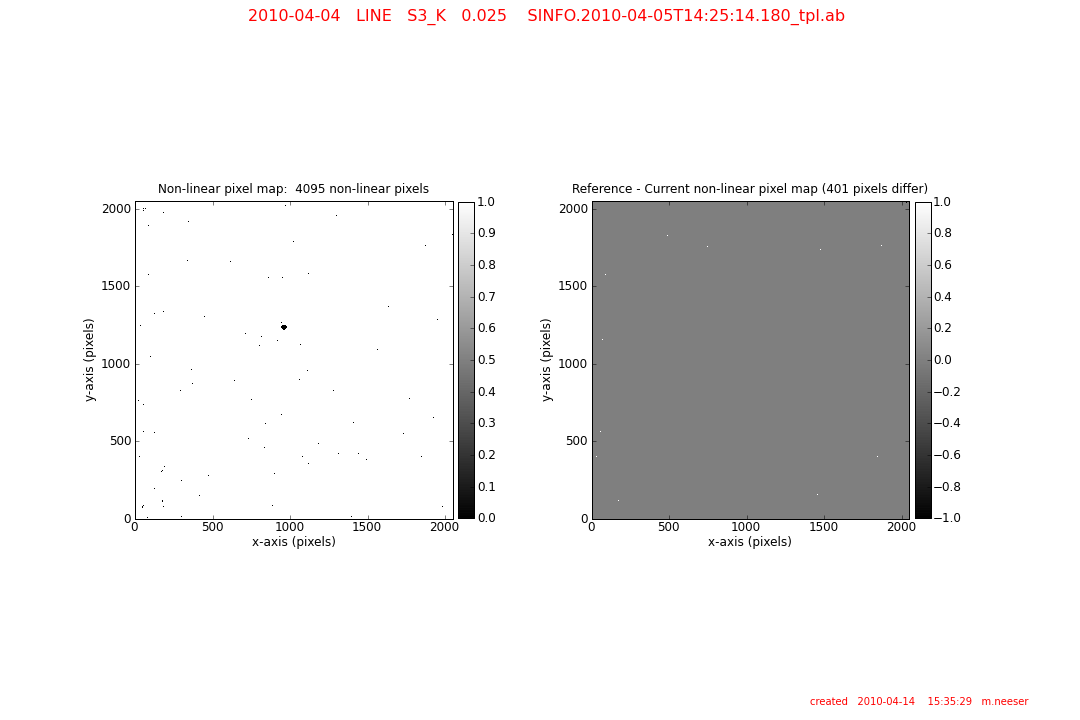
Task: Click the 1500 y-axis tick of the left plot
Action: click(116, 286)
